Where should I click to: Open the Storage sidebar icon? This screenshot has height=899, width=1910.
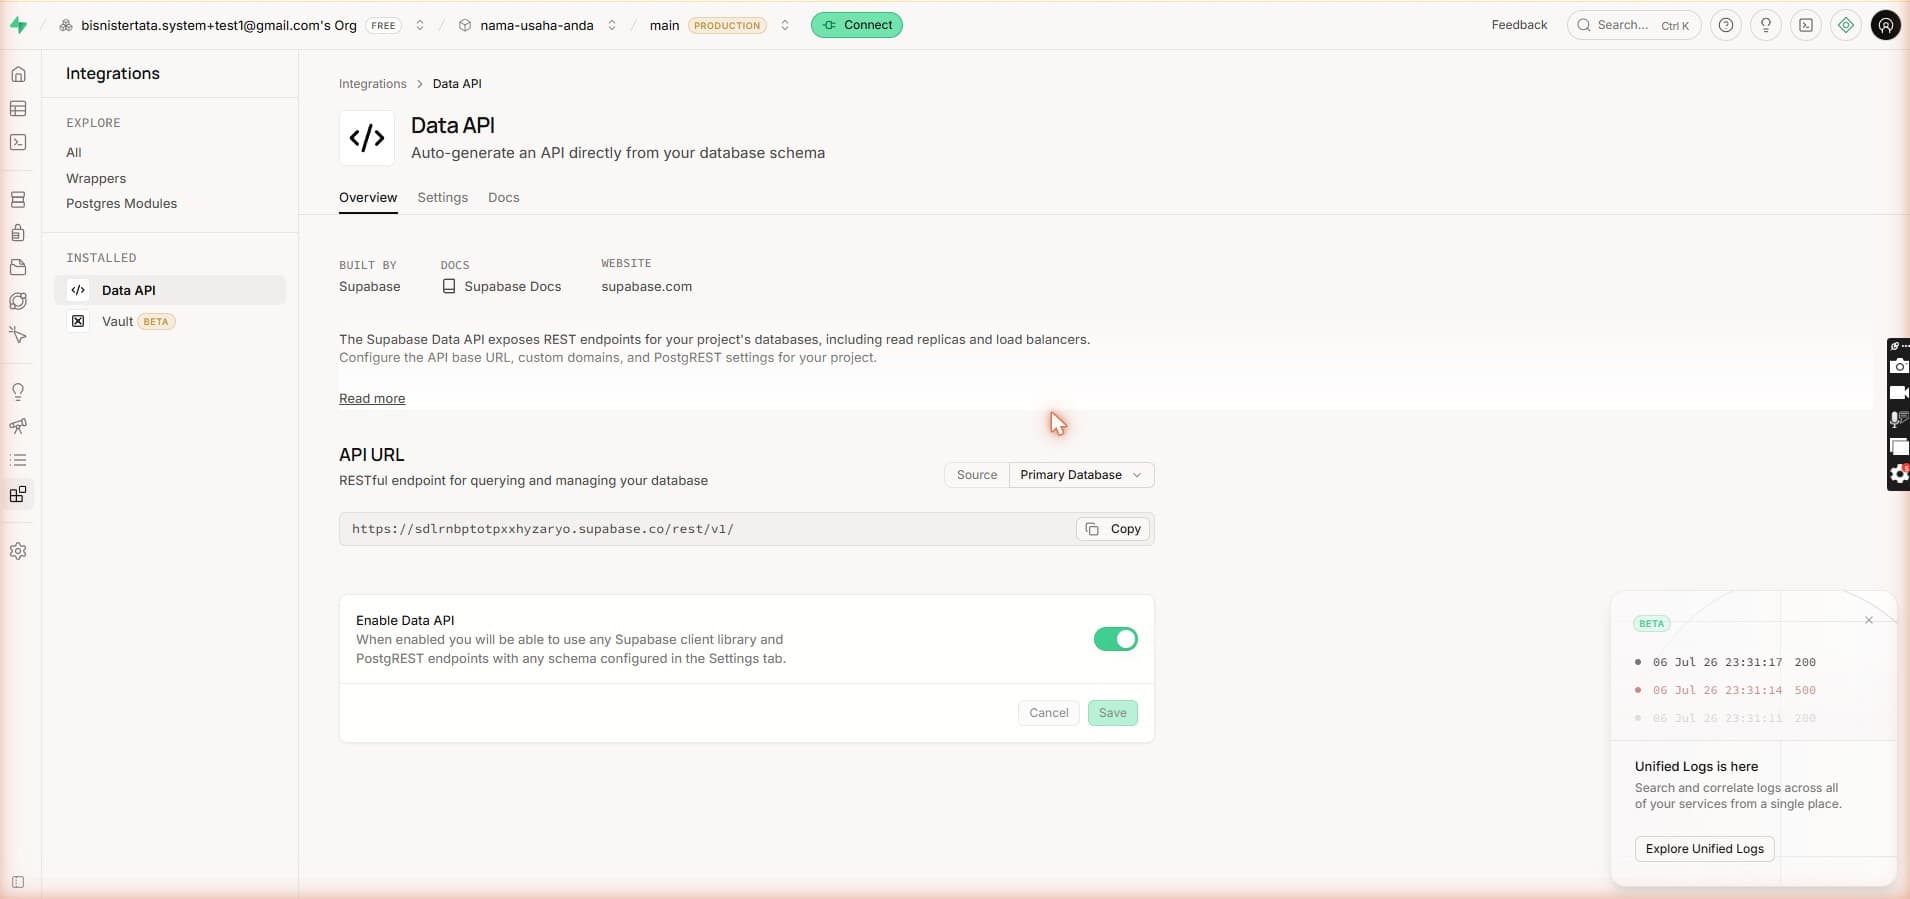[x=18, y=267]
